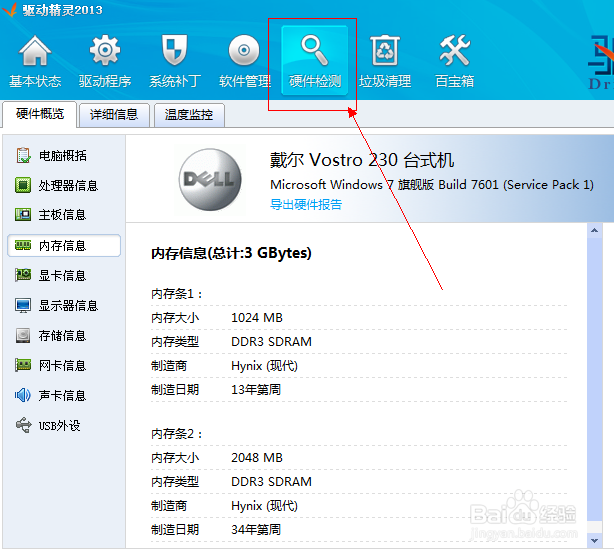Click the 内存条2 label
This screenshot has width=614, height=555.
(177, 434)
